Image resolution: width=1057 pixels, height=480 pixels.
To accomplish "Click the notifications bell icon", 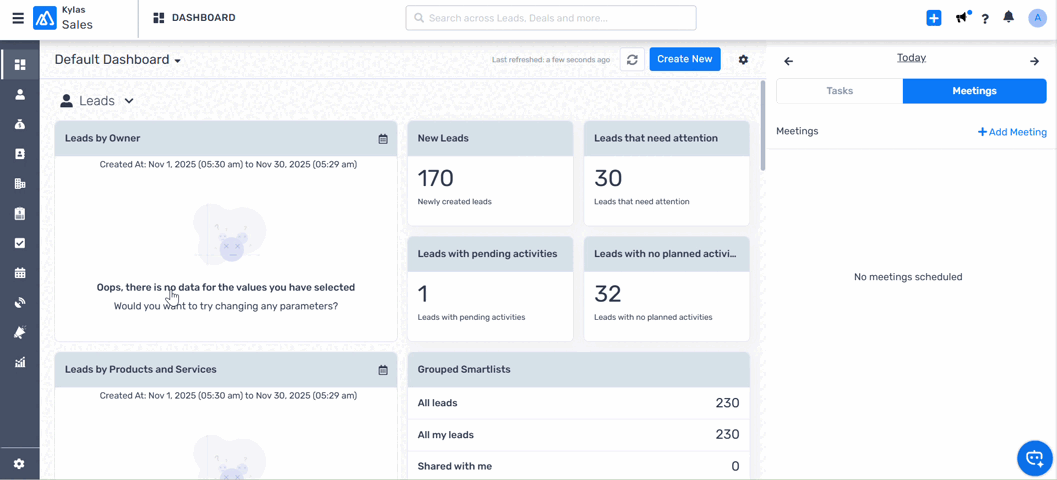I will tap(1009, 18).
